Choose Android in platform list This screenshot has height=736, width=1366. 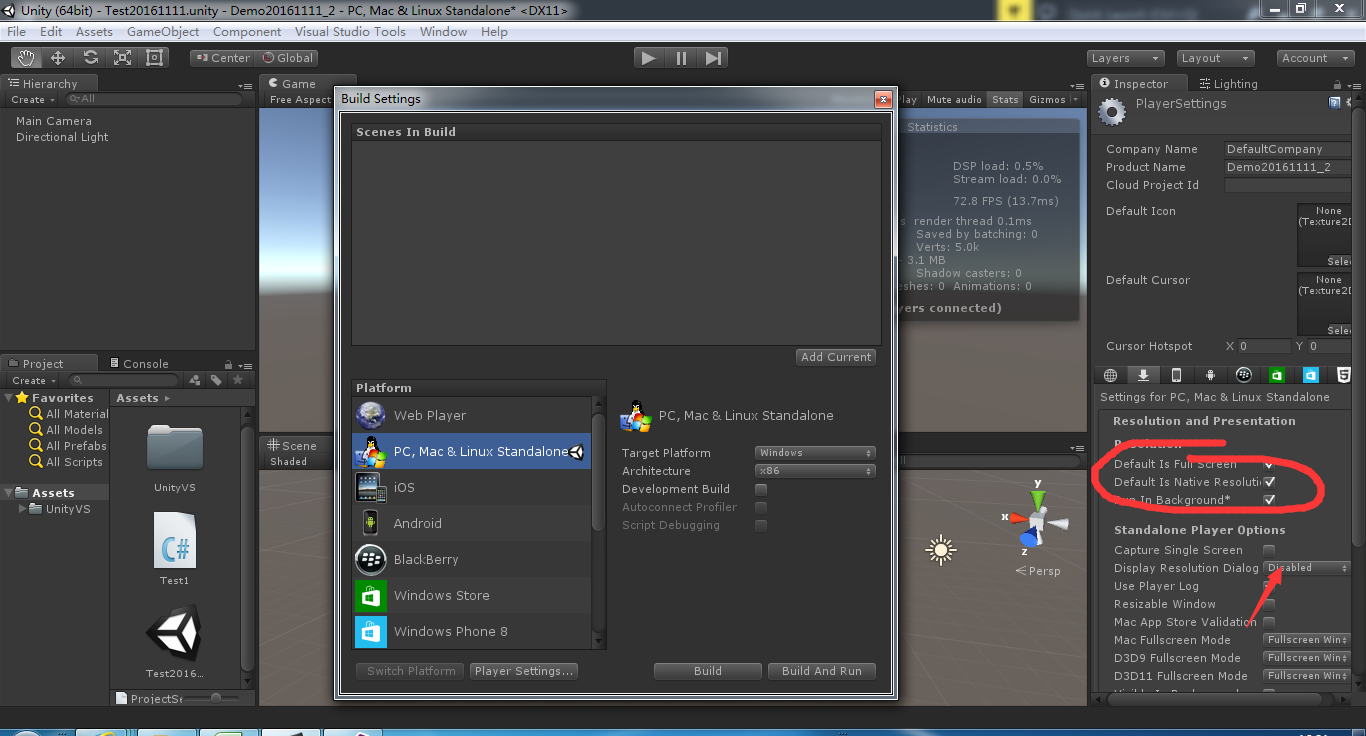coord(472,523)
